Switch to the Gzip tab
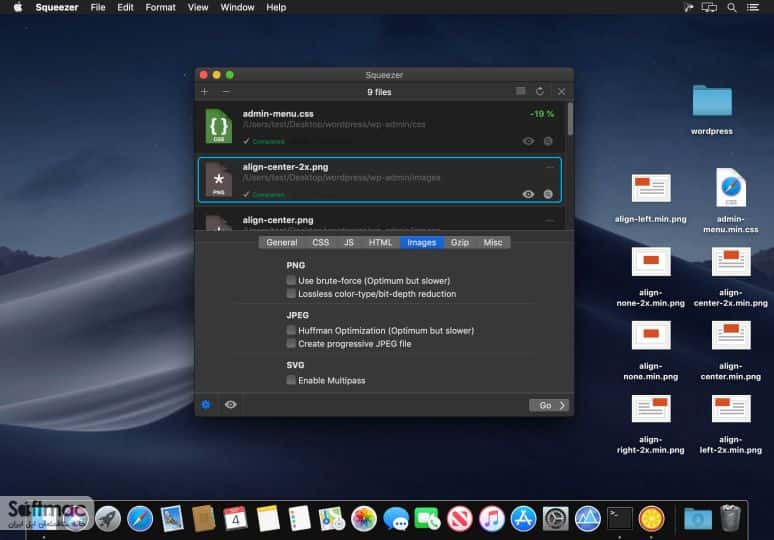The image size is (774, 540). pyautogui.click(x=460, y=242)
